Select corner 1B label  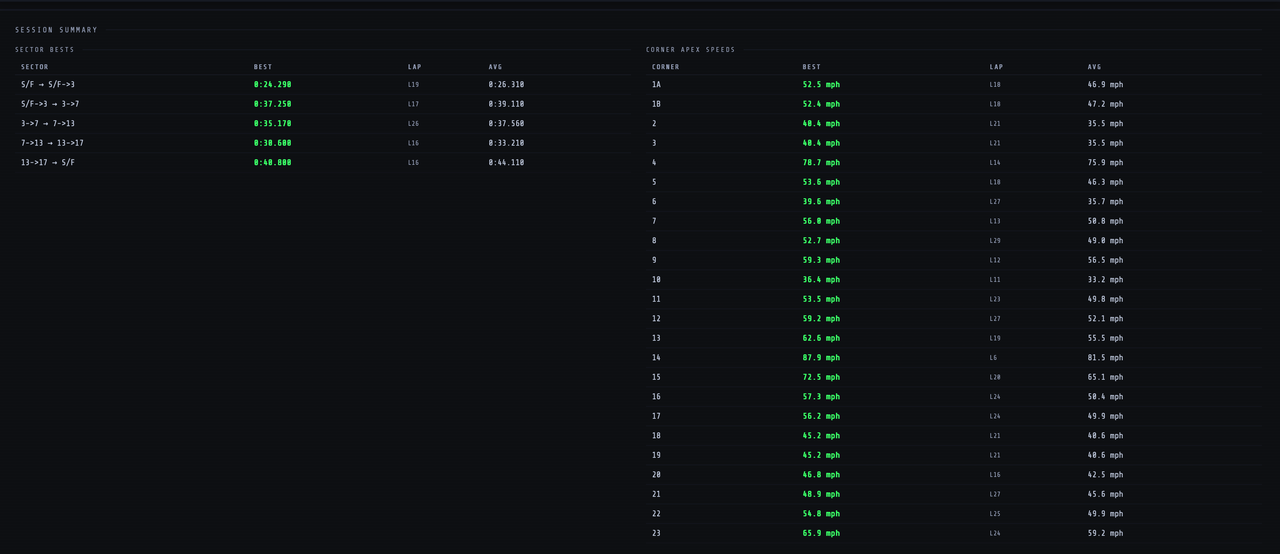coord(656,104)
